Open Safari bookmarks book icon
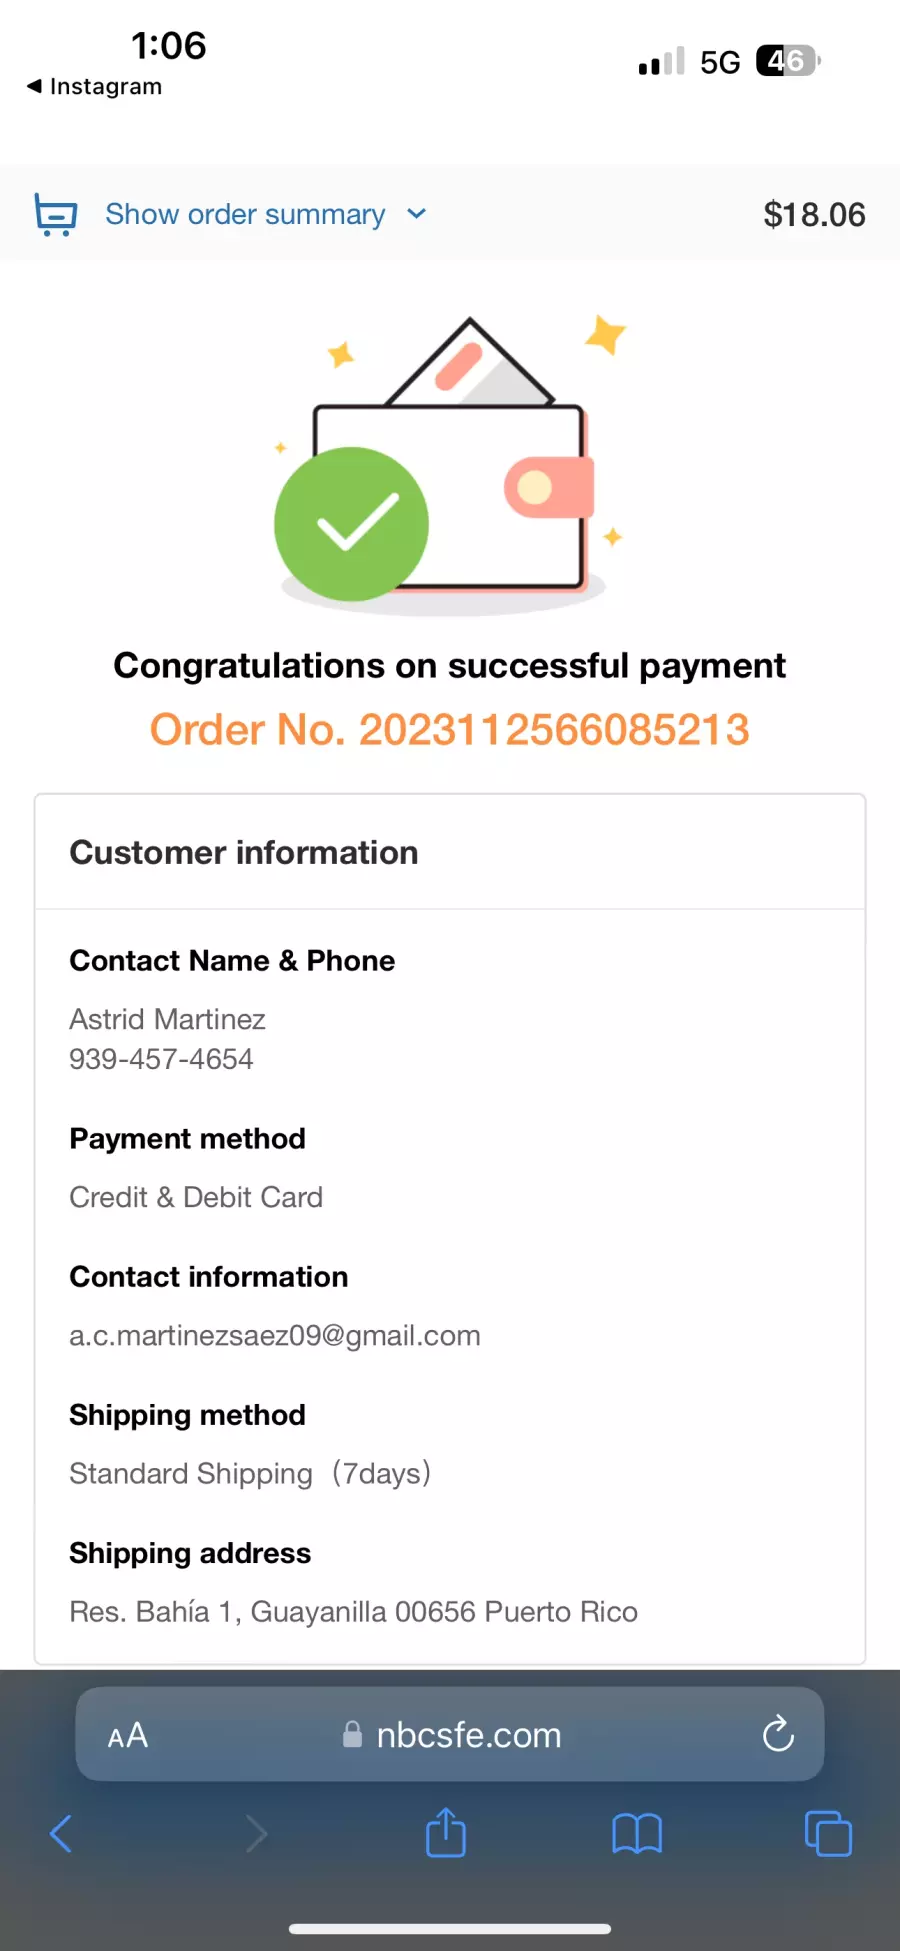Viewport: 900px width, 1951px height. pyautogui.click(x=637, y=1834)
